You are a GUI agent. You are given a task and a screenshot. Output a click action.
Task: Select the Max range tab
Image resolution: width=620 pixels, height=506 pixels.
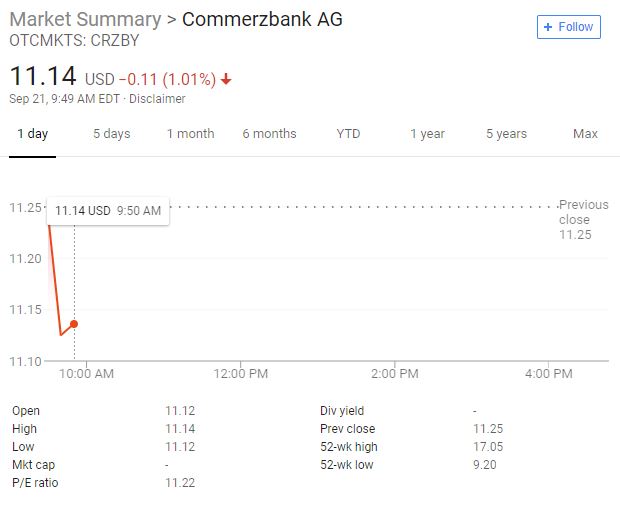coord(585,134)
